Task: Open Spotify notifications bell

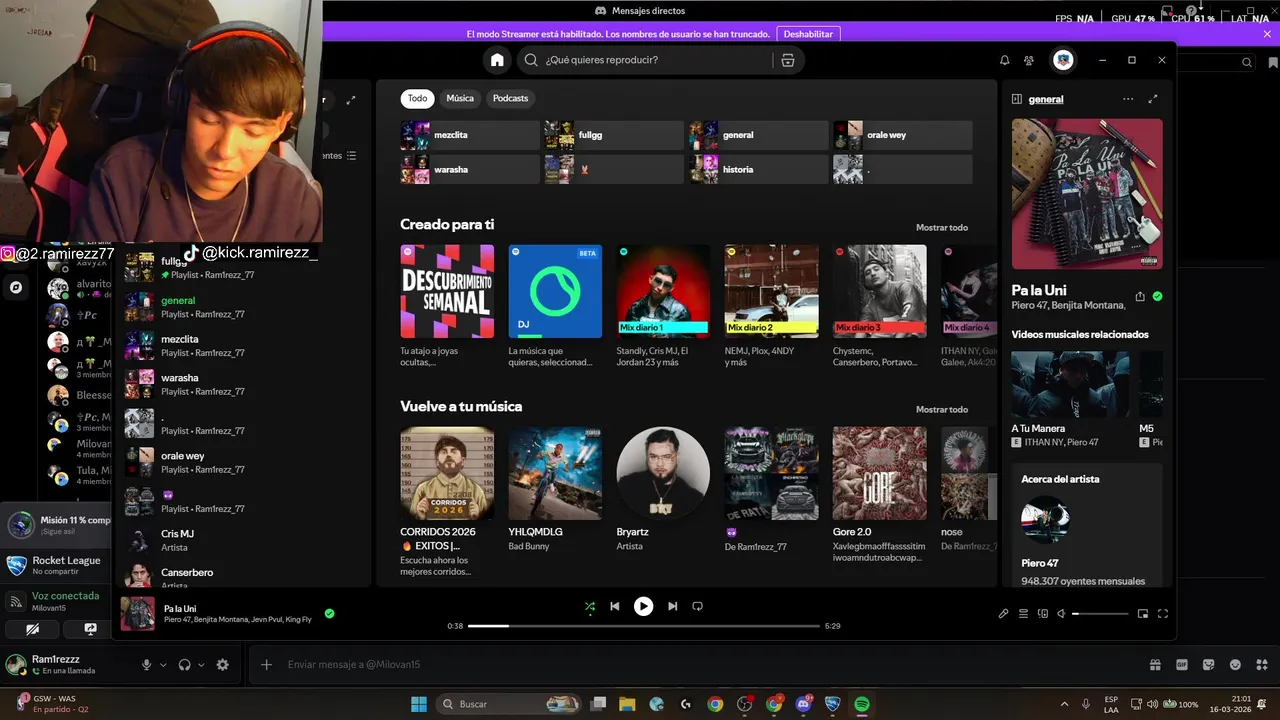Action: (x=1005, y=60)
